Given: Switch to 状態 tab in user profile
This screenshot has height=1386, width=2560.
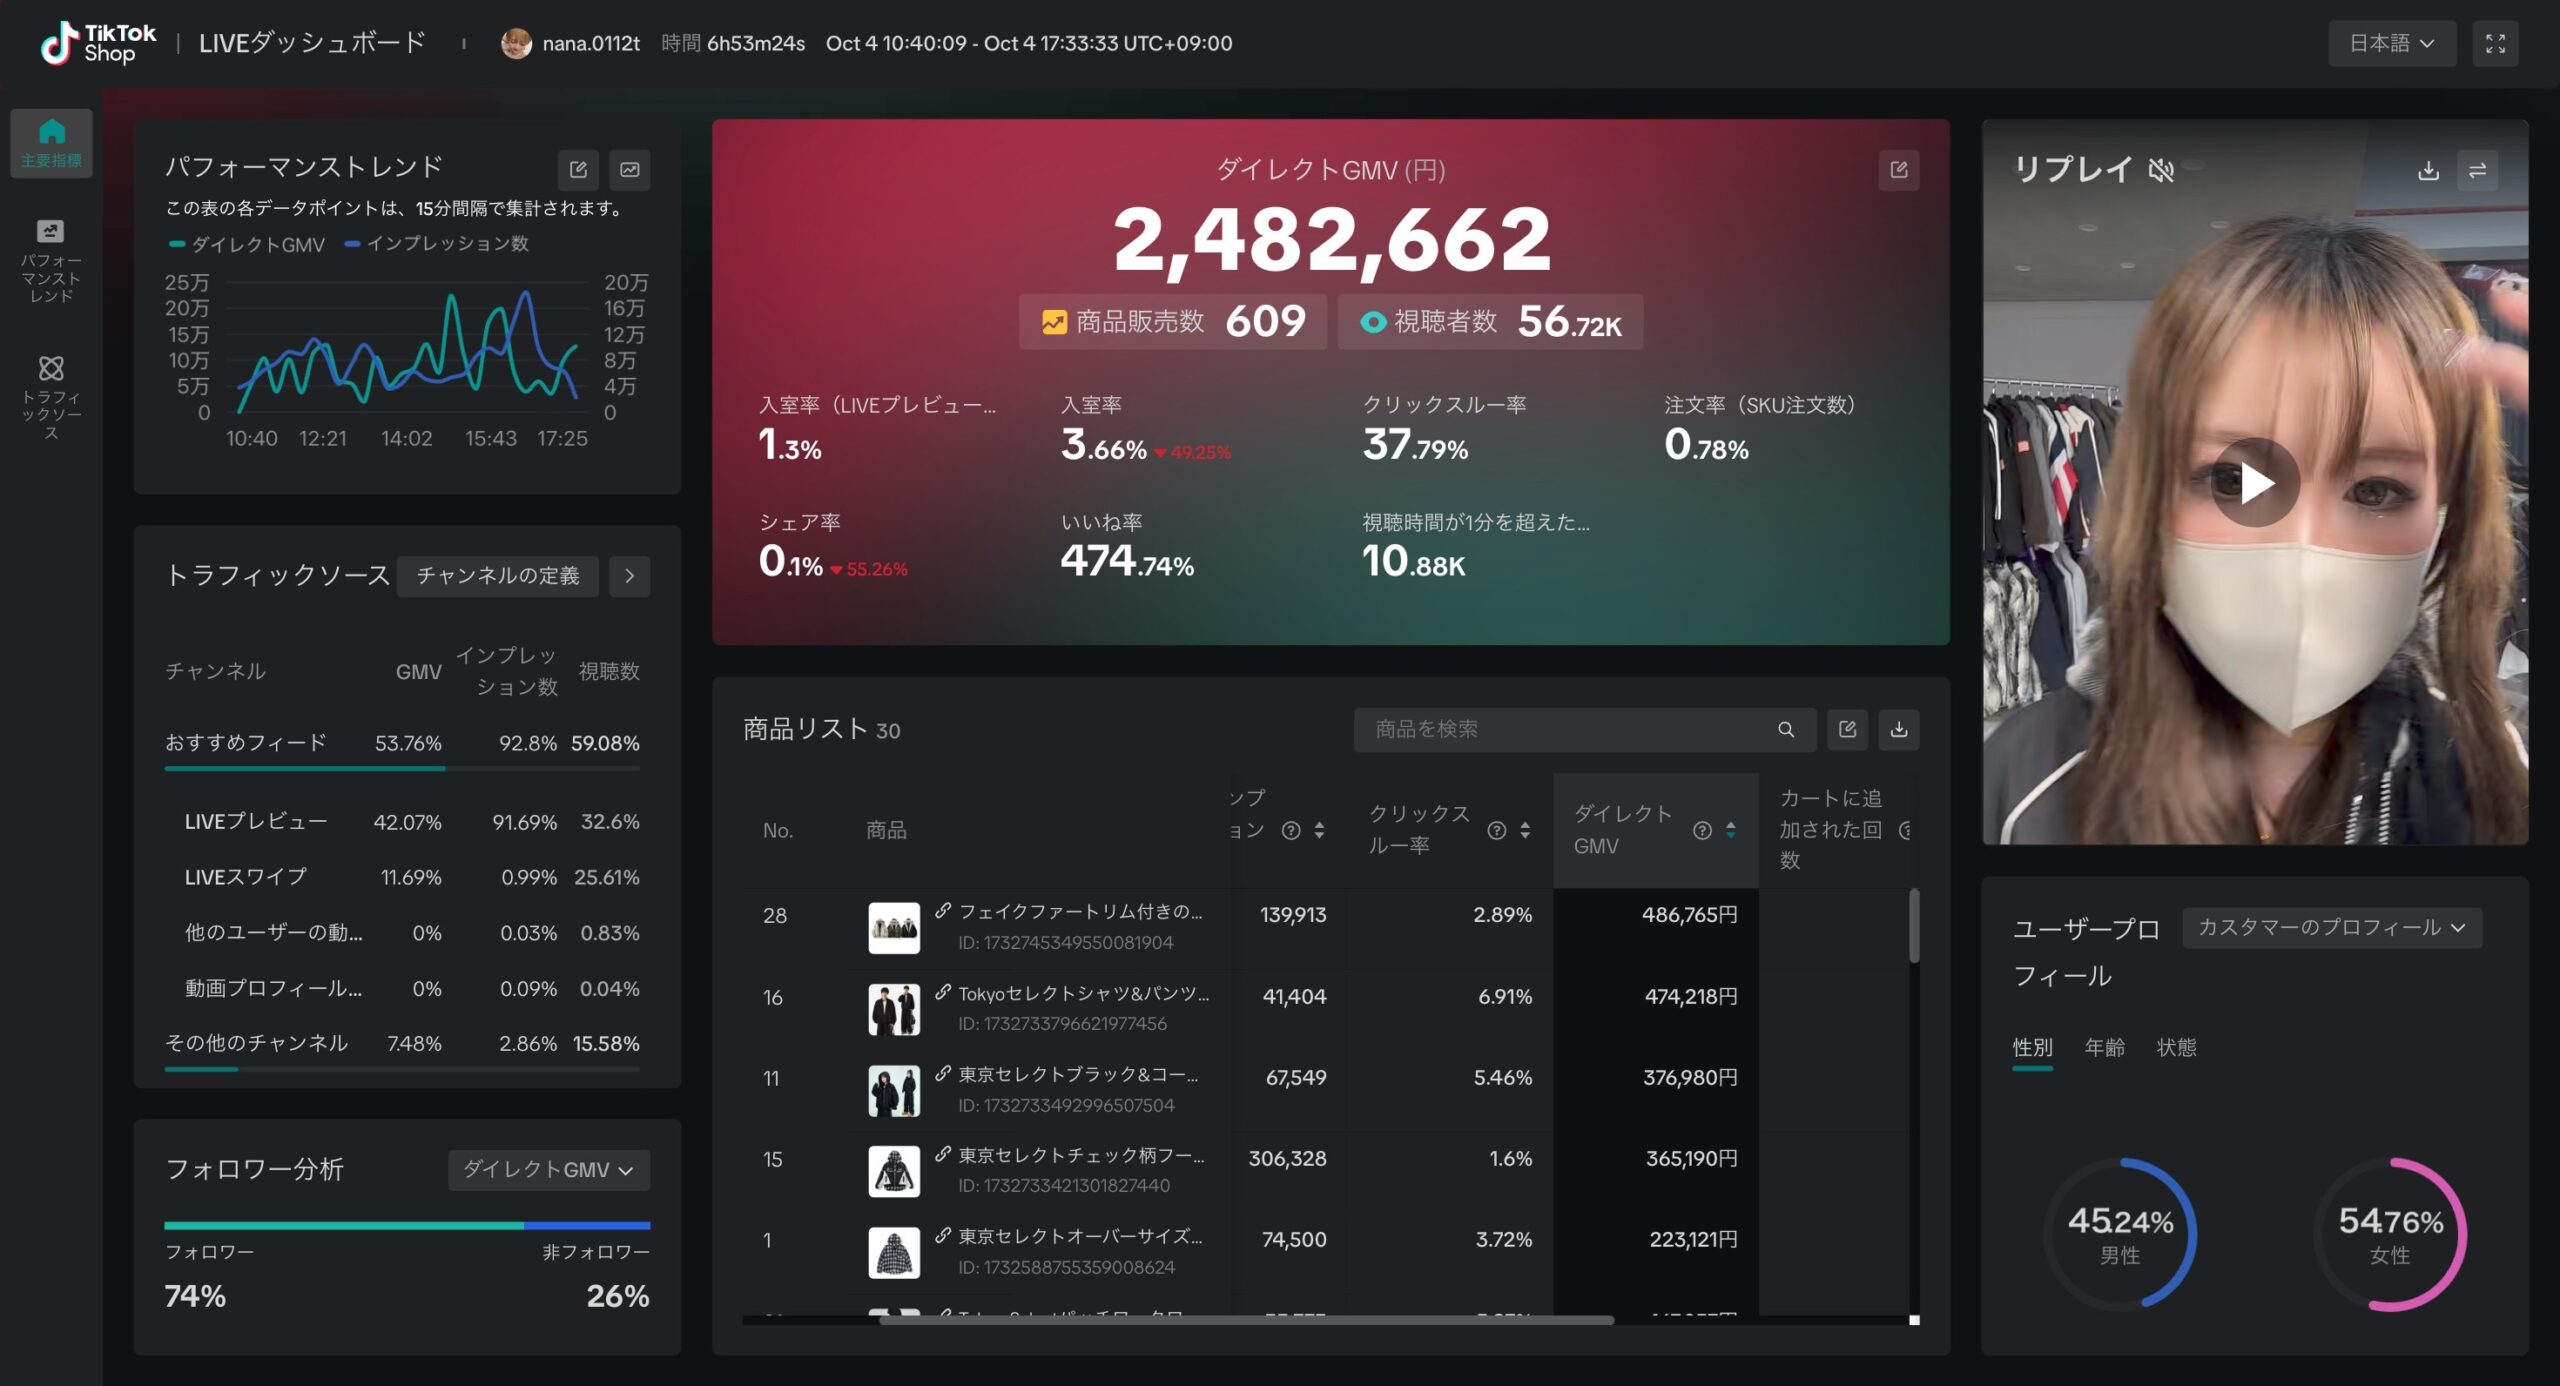Looking at the screenshot, I should pos(2176,1047).
